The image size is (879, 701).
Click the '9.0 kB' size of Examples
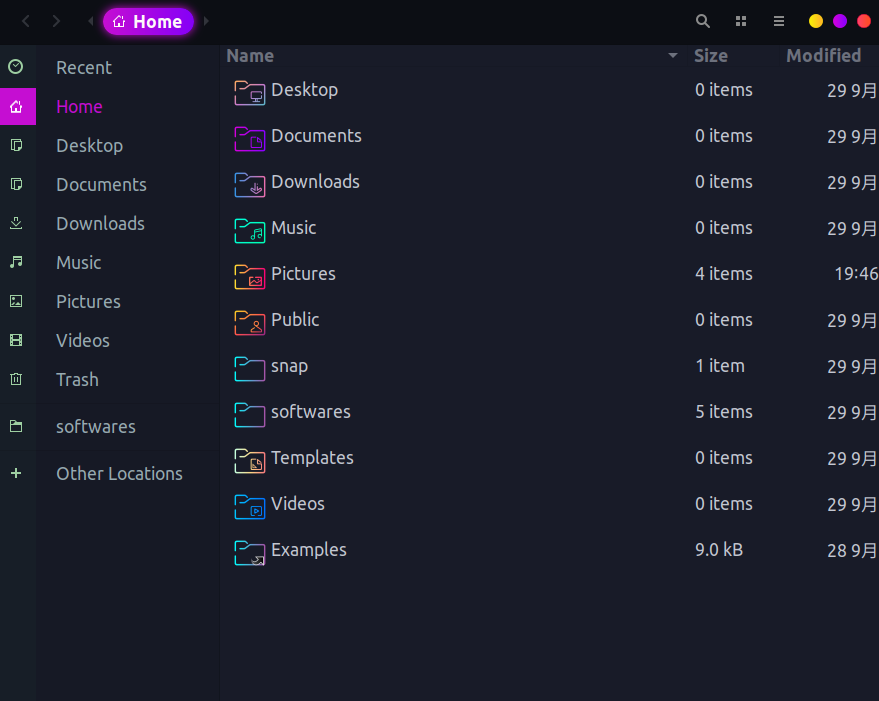(x=719, y=550)
